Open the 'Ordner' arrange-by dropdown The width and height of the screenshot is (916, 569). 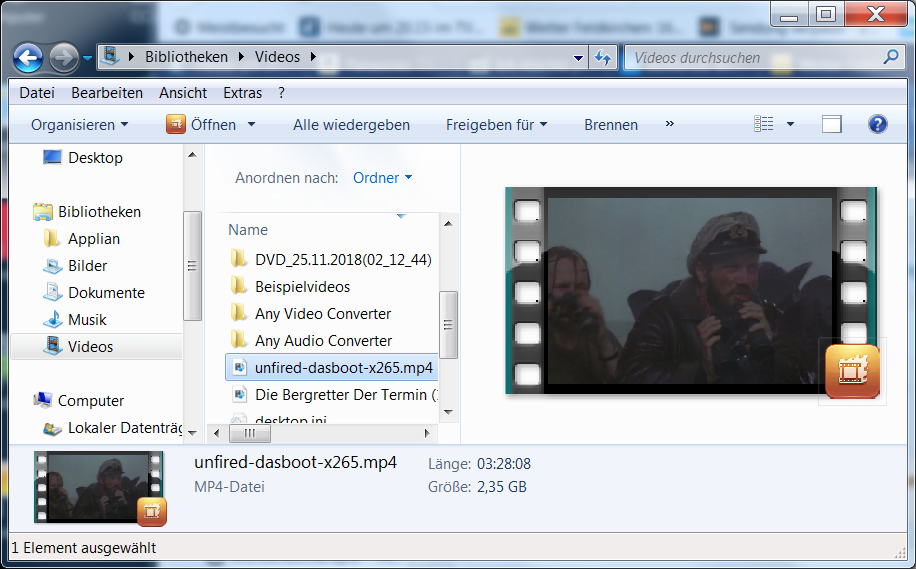[382, 178]
